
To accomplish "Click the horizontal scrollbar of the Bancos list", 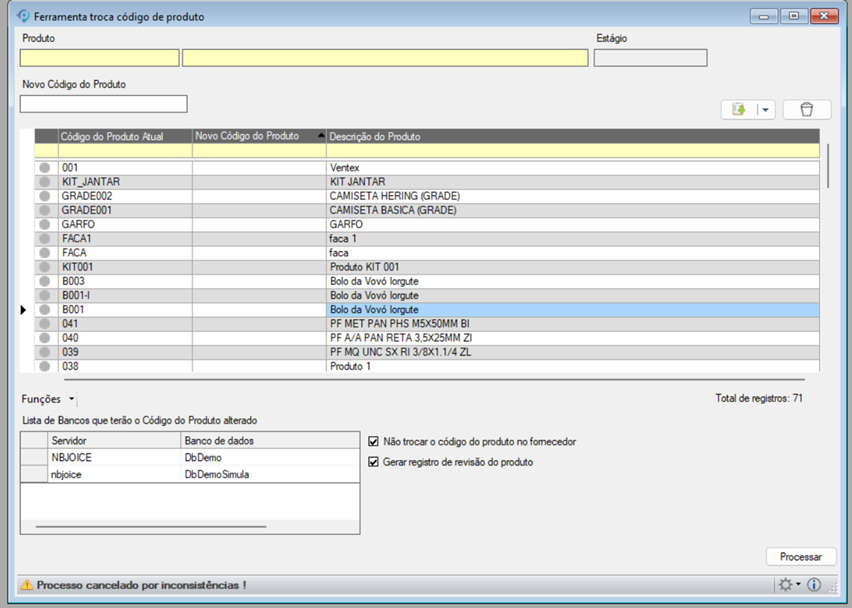I will click(151, 526).
